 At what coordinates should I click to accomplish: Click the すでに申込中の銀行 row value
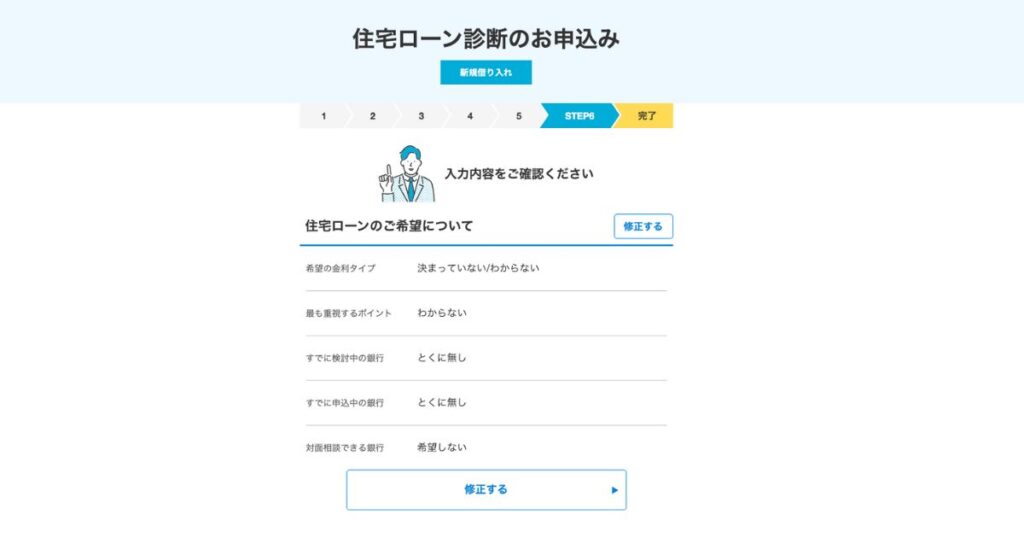(x=442, y=402)
